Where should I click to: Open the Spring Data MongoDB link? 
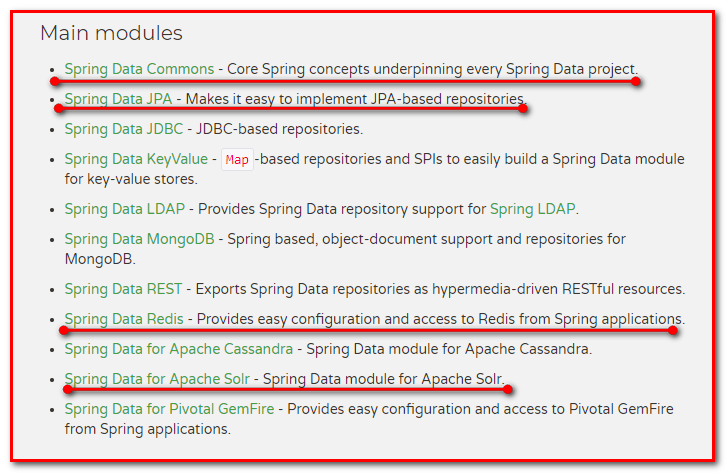140,239
